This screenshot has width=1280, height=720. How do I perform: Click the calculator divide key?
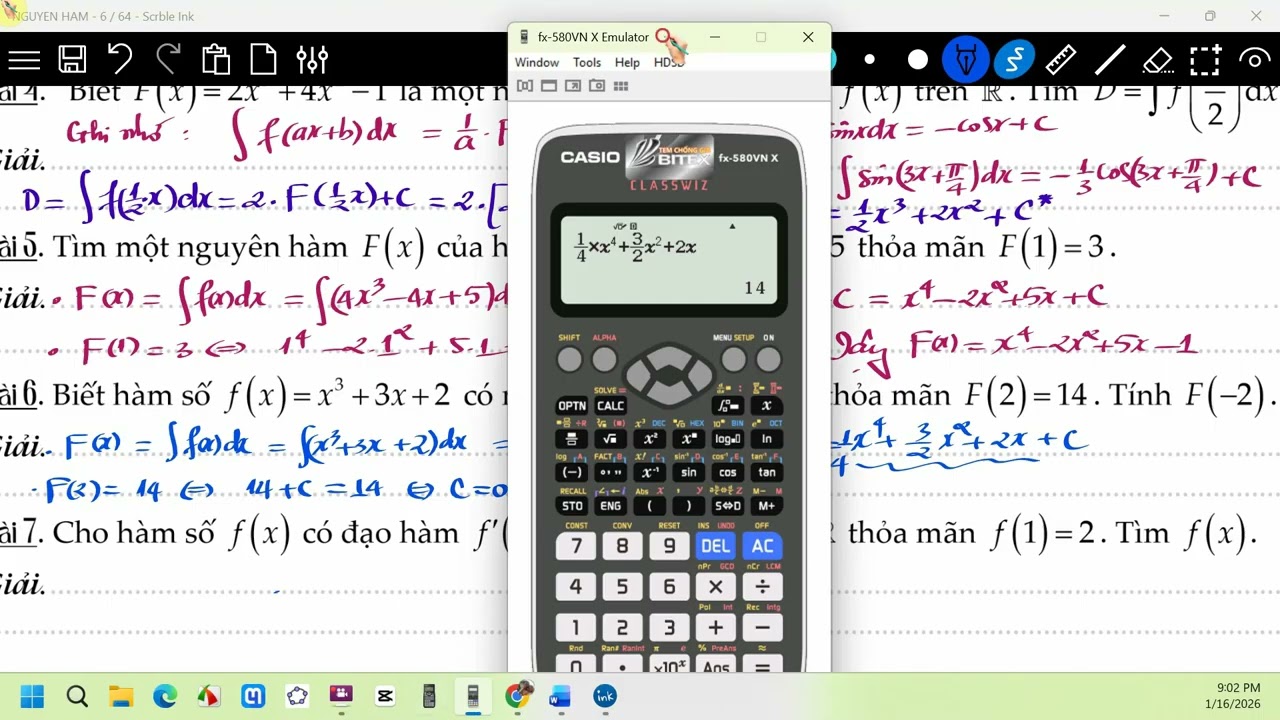pos(762,587)
